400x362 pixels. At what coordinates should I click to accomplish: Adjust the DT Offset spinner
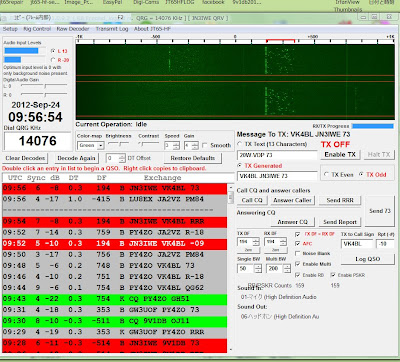[x=116, y=158]
